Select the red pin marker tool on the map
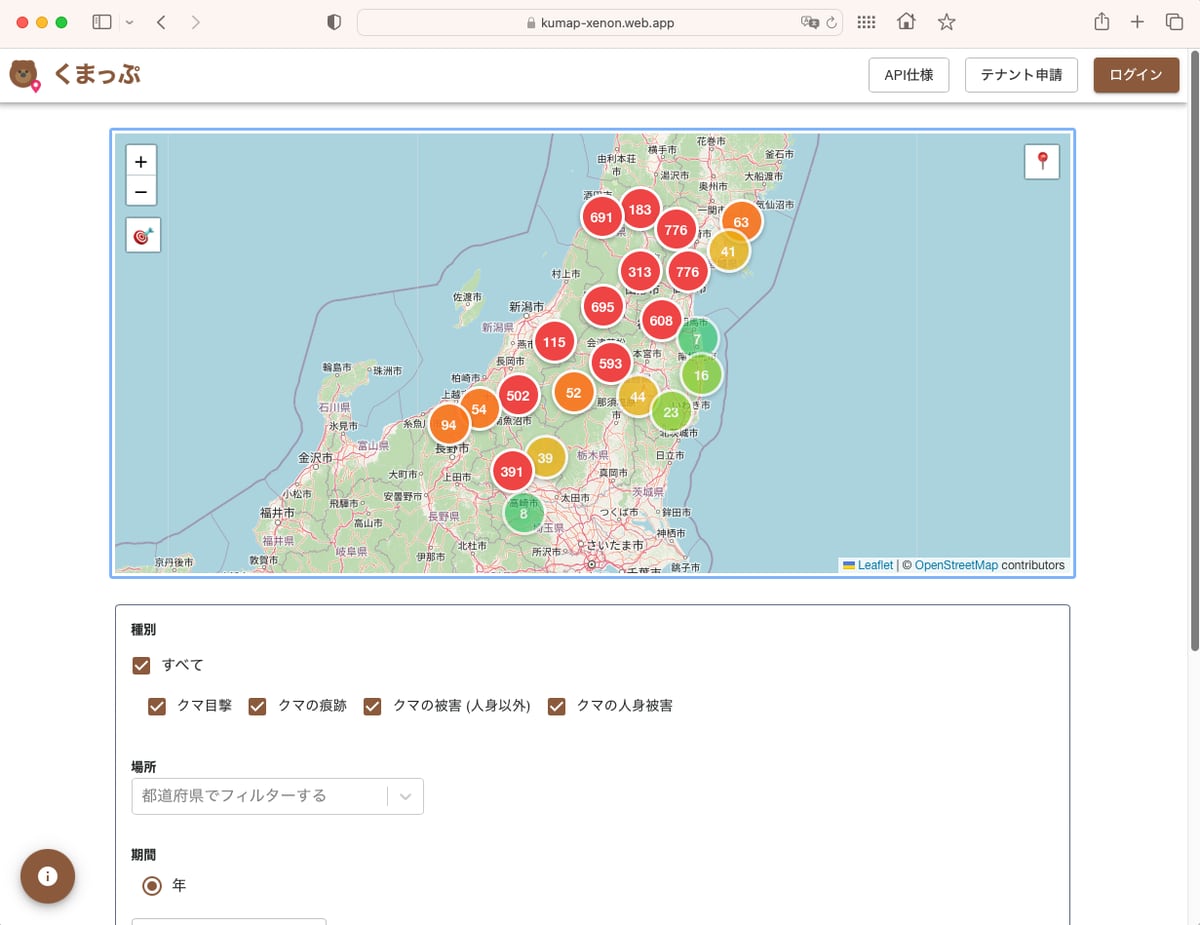This screenshot has height=925, width=1200. coord(1042,161)
